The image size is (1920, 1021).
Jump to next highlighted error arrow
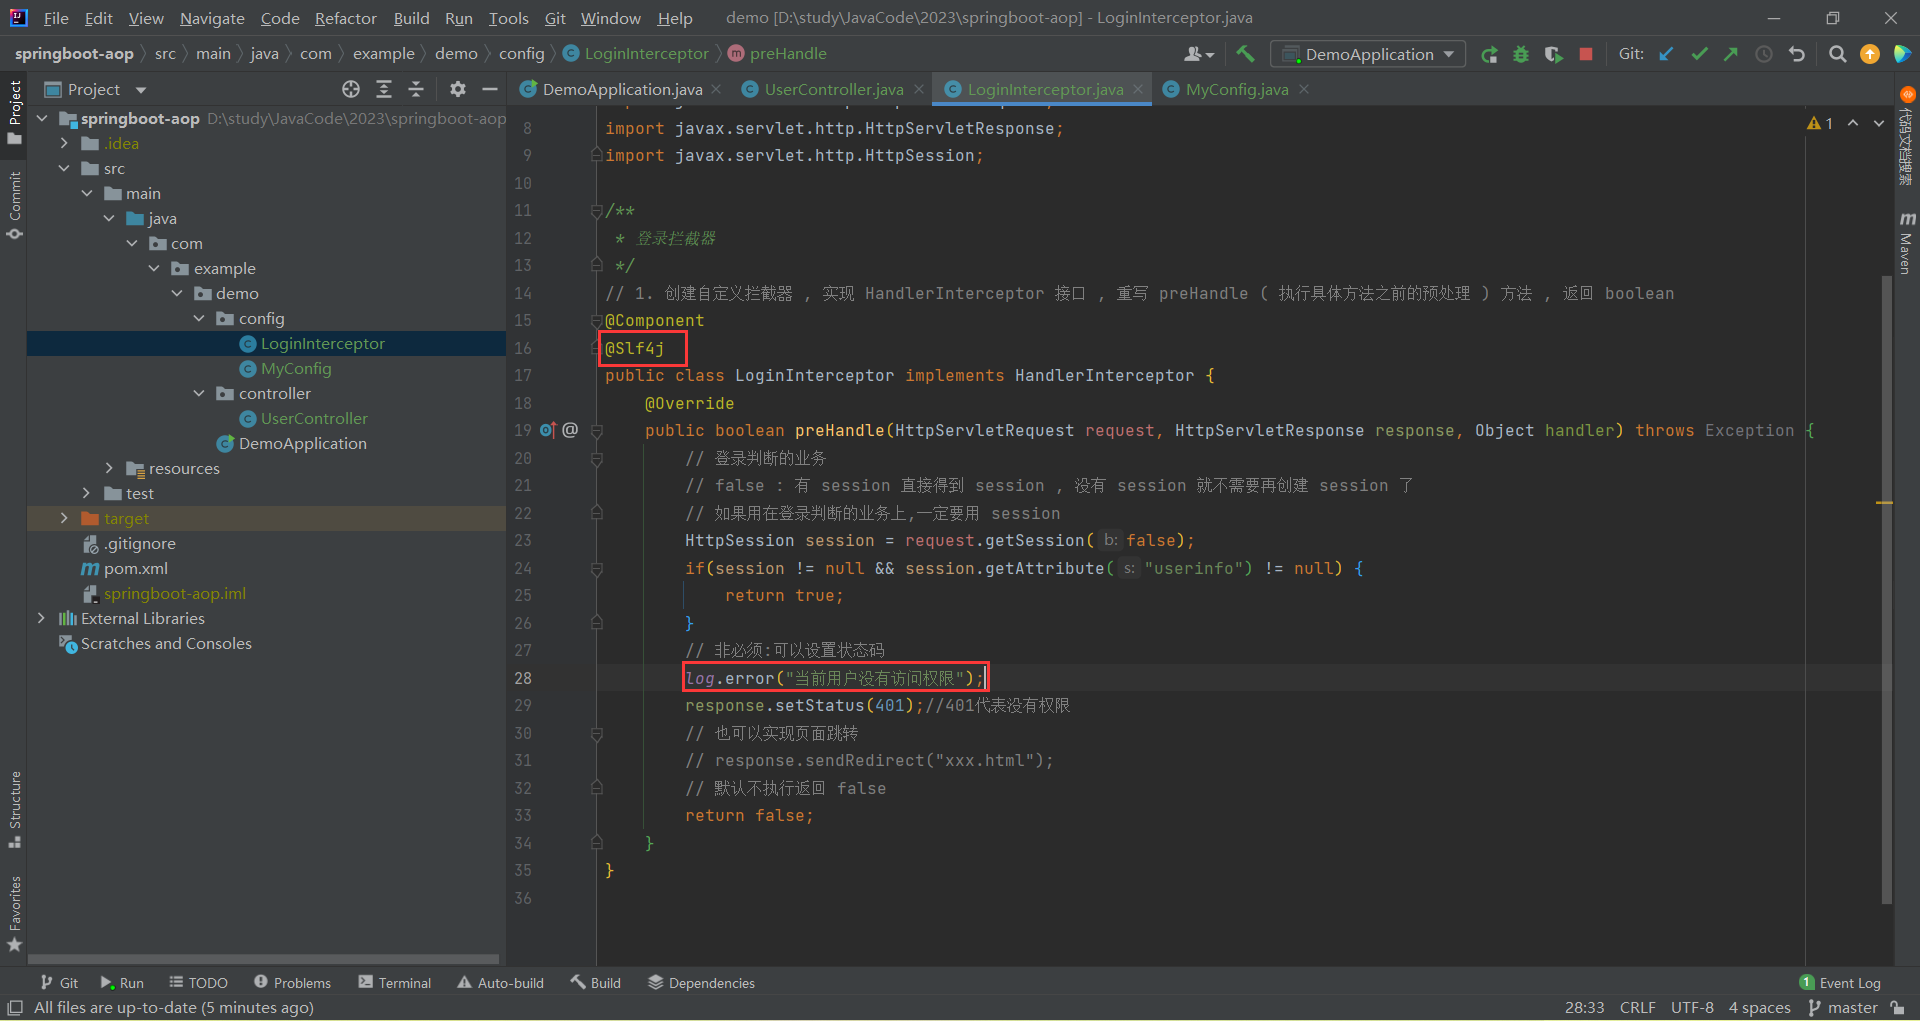click(1879, 123)
